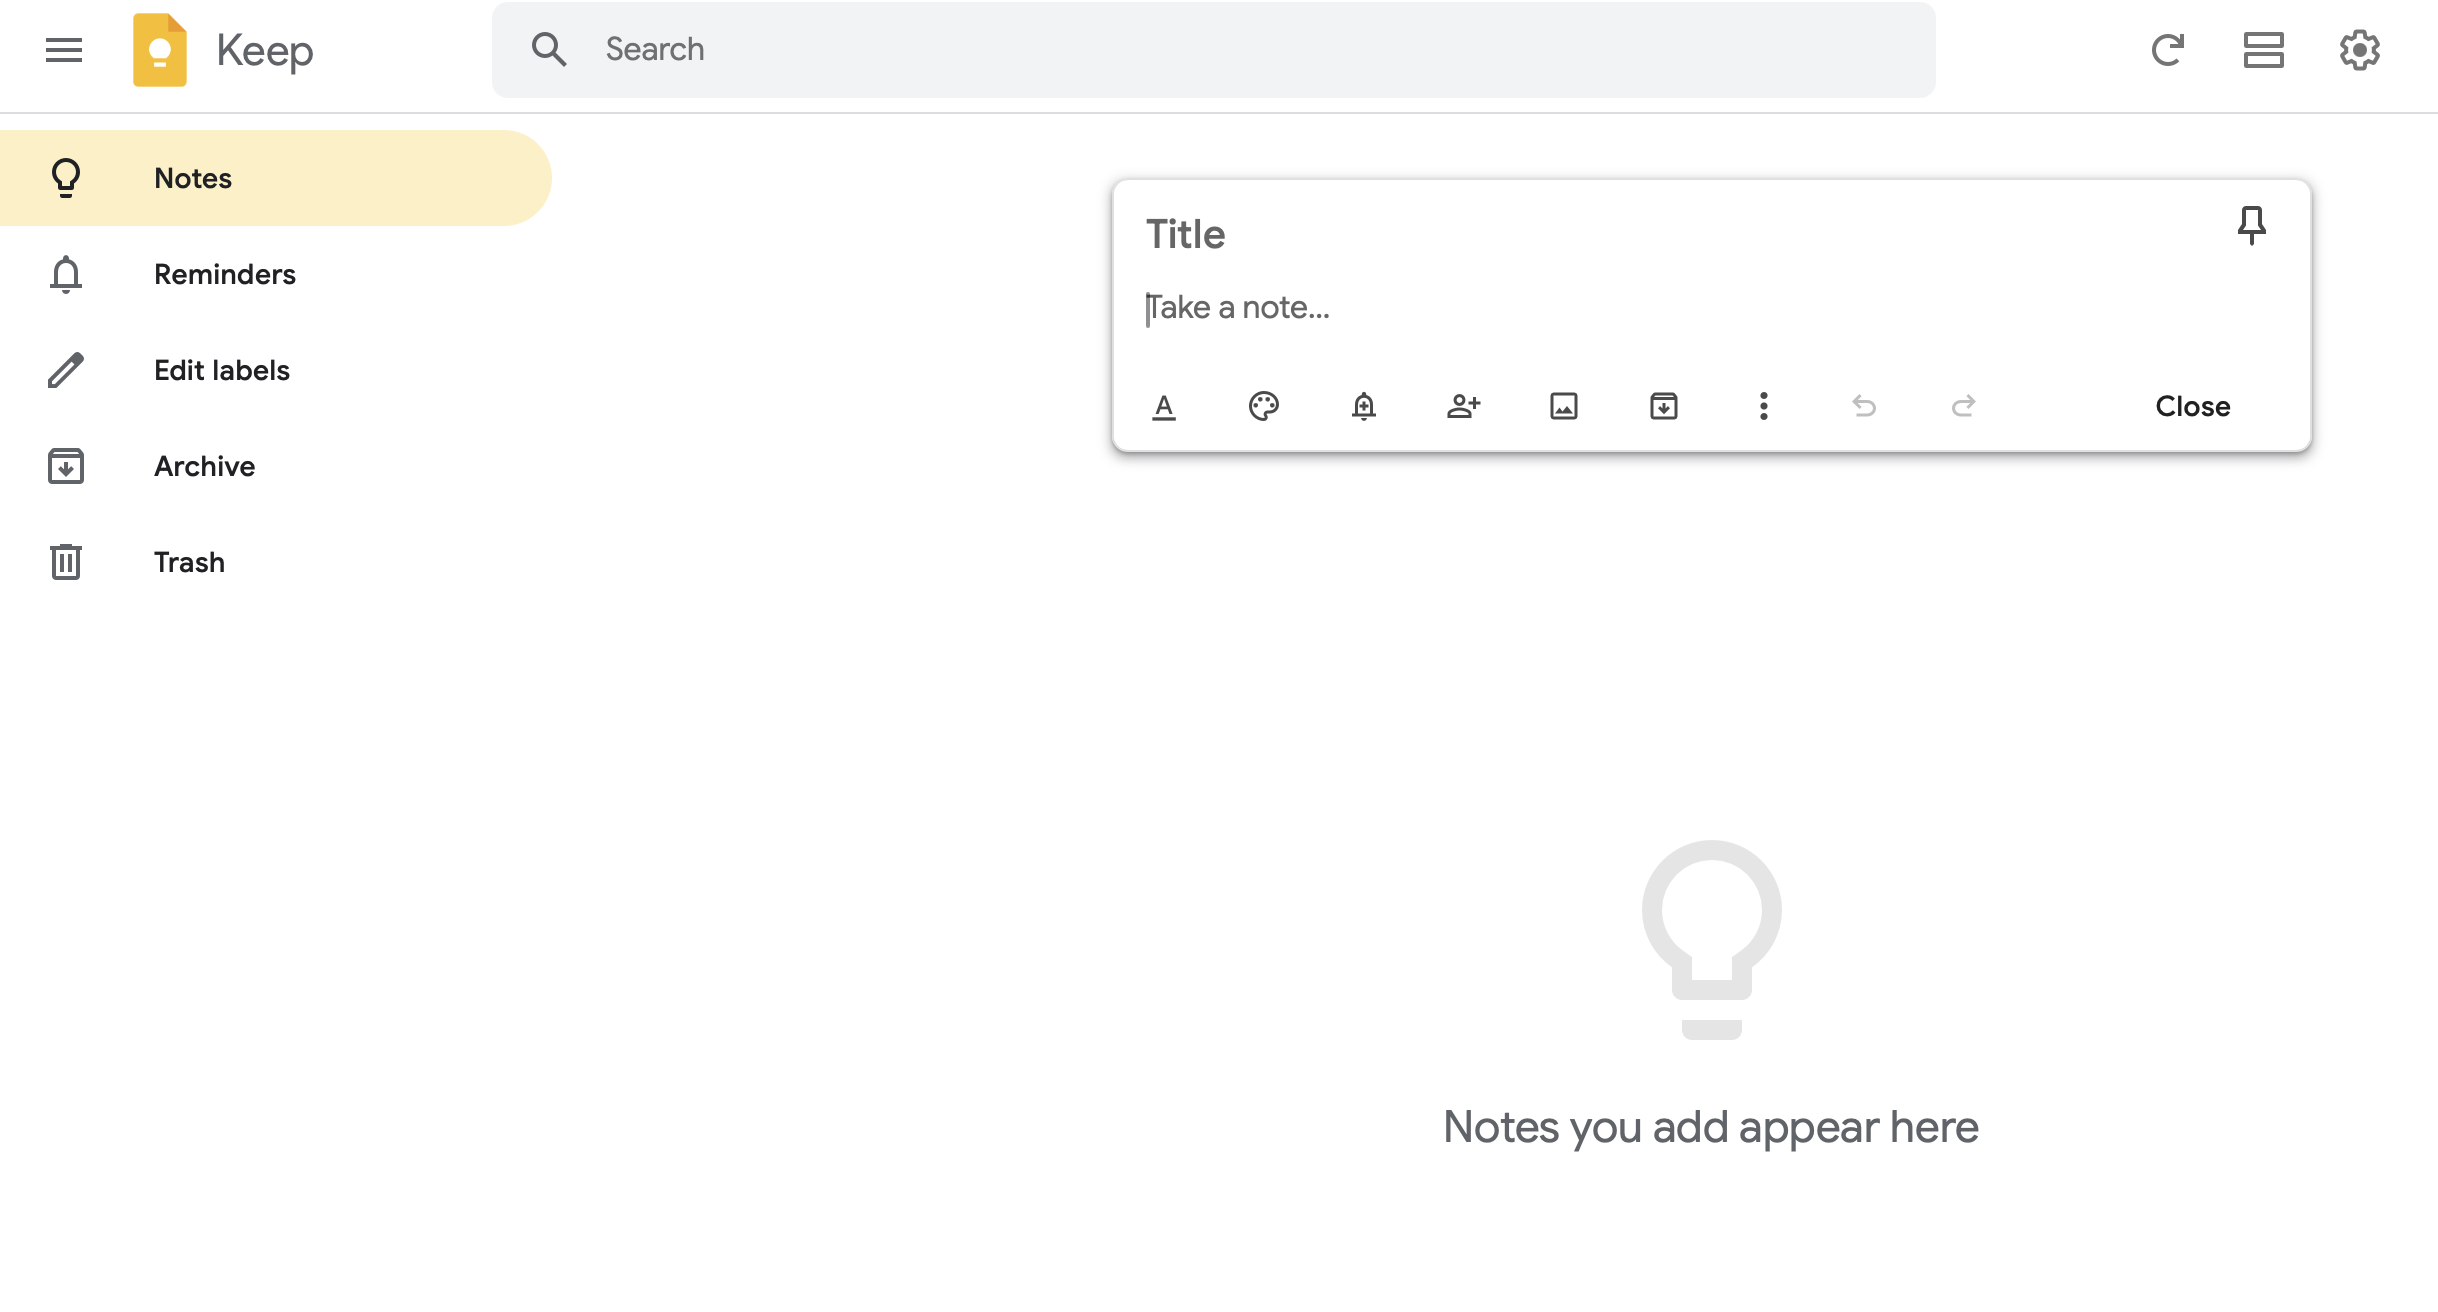Open the Settings gear menu
This screenshot has height=1312, width=2438.
click(x=2359, y=50)
